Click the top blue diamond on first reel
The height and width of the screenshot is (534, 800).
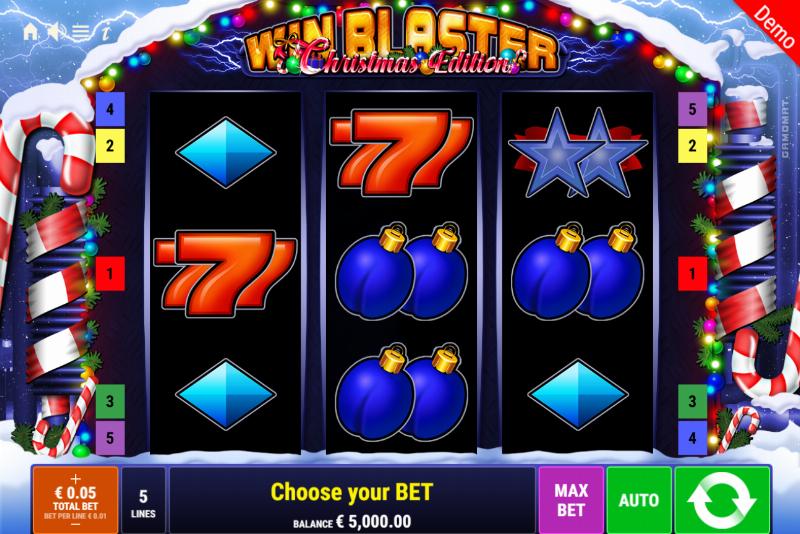[x=226, y=152]
